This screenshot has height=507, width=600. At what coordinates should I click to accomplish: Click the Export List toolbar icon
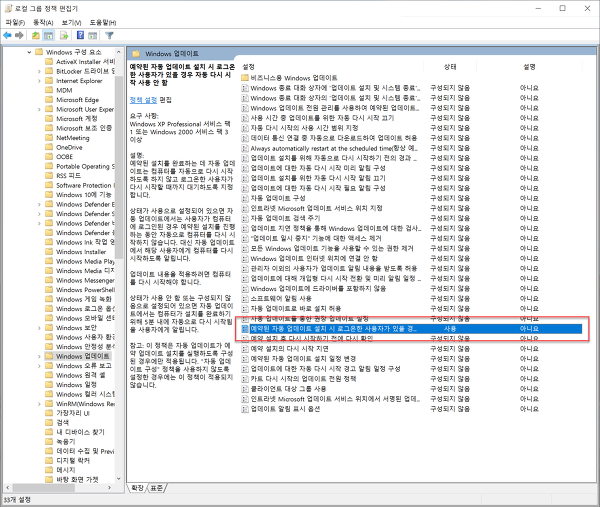click(x=64, y=36)
